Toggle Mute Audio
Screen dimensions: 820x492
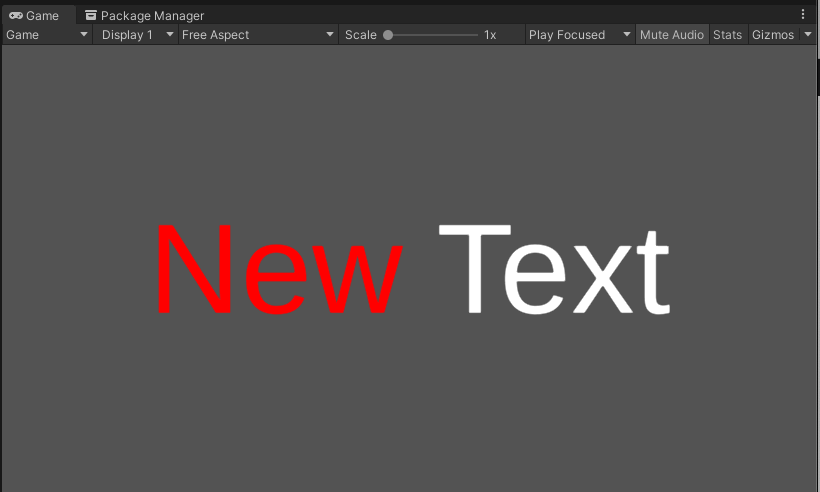672,35
